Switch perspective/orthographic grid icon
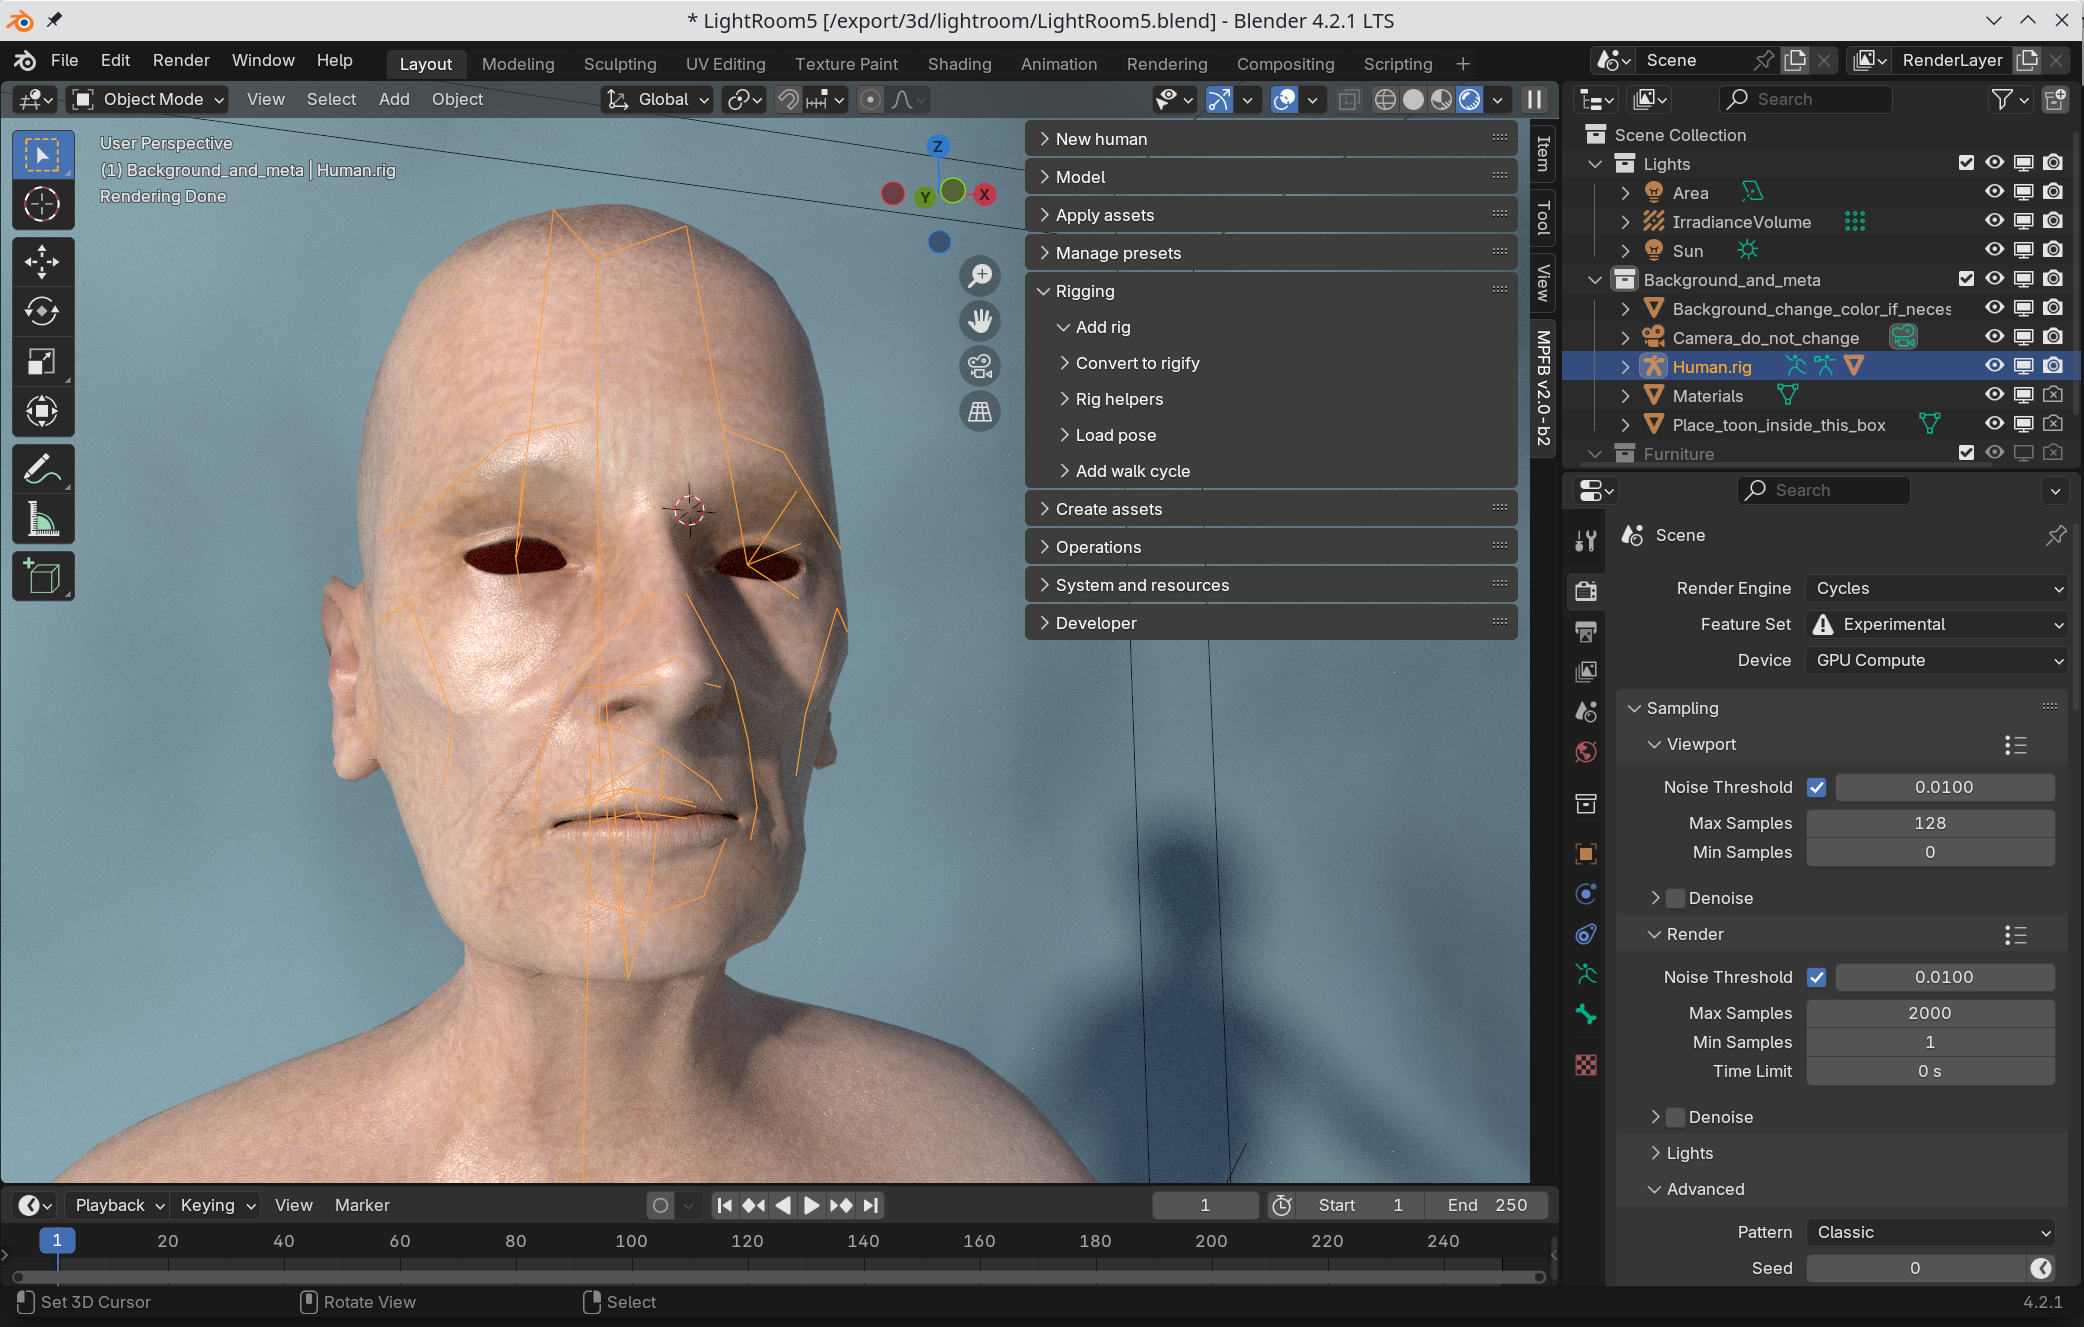This screenshot has width=2084, height=1327. [x=980, y=411]
